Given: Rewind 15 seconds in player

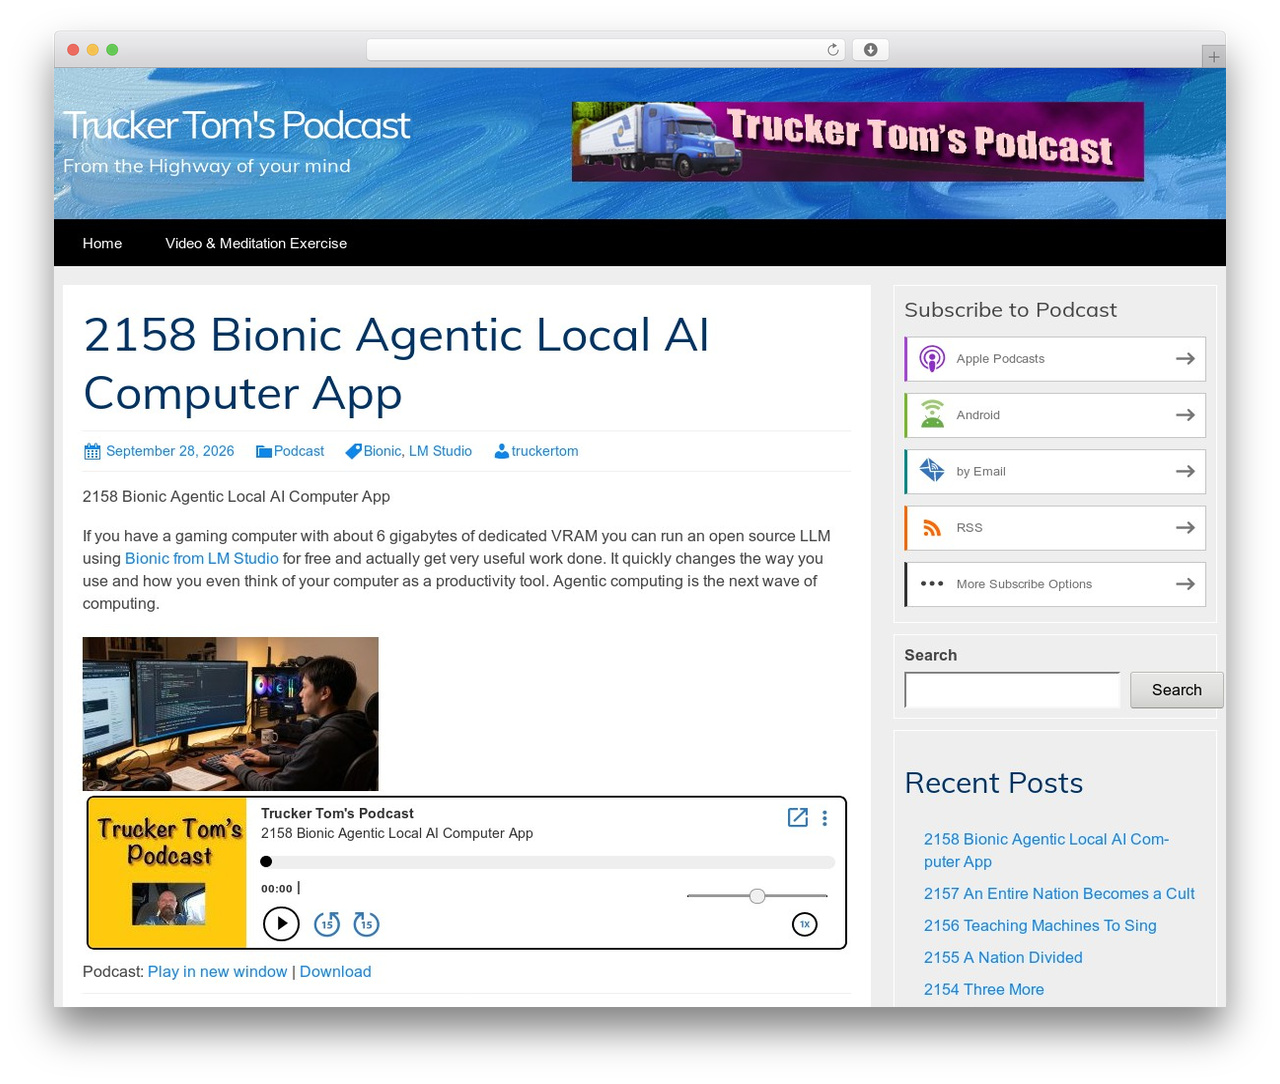Looking at the screenshot, I should (327, 924).
